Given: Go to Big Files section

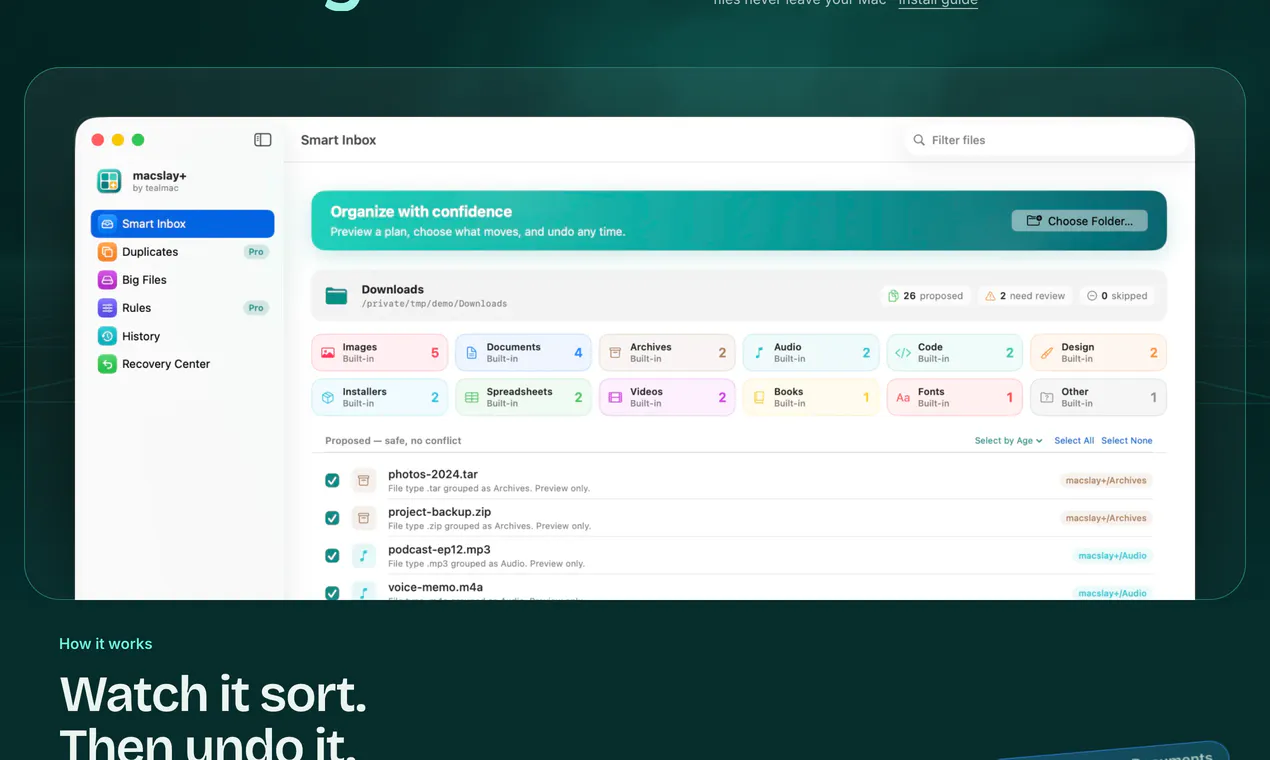Looking at the screenshot, I should click(x=182, y=280).
